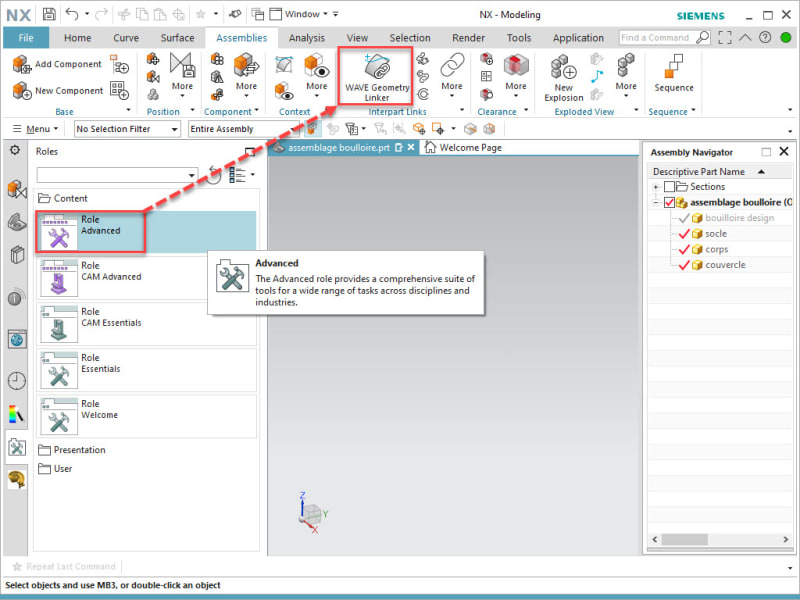Toggle full screen mode icon
Image resolution: width=800 pixels, height=600 pixels.
point(724,37)
